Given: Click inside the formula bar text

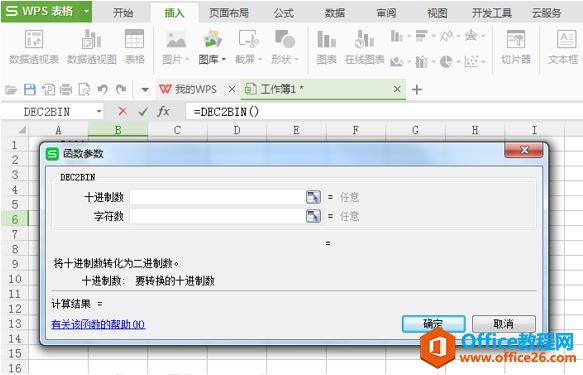Looking at the screenshot, I should point(226,111).
